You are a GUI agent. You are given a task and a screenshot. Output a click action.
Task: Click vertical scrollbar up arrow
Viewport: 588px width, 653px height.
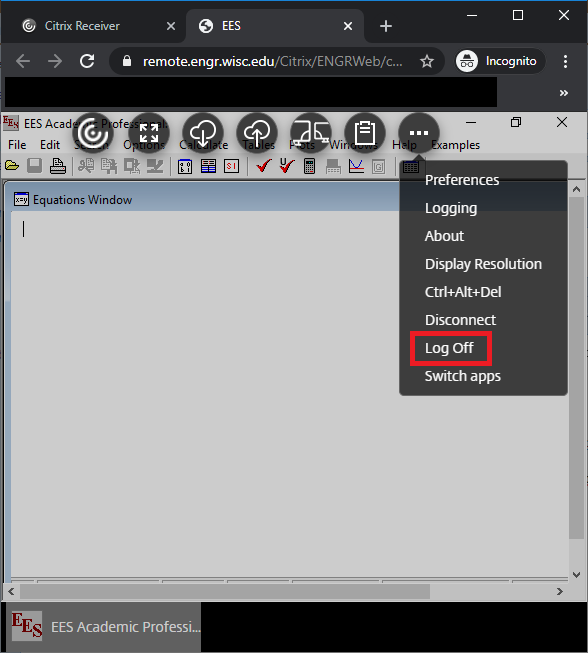576,189
